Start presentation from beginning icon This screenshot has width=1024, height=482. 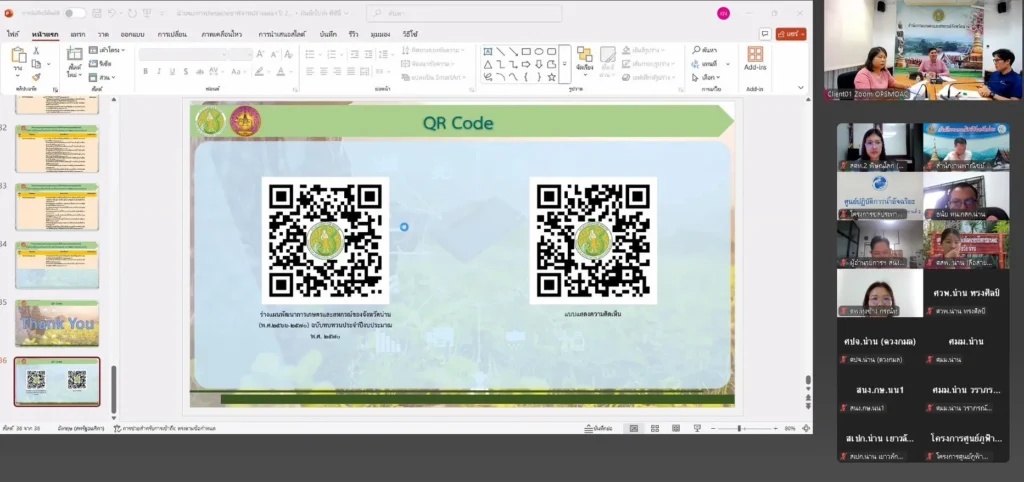tap(148, 13)
